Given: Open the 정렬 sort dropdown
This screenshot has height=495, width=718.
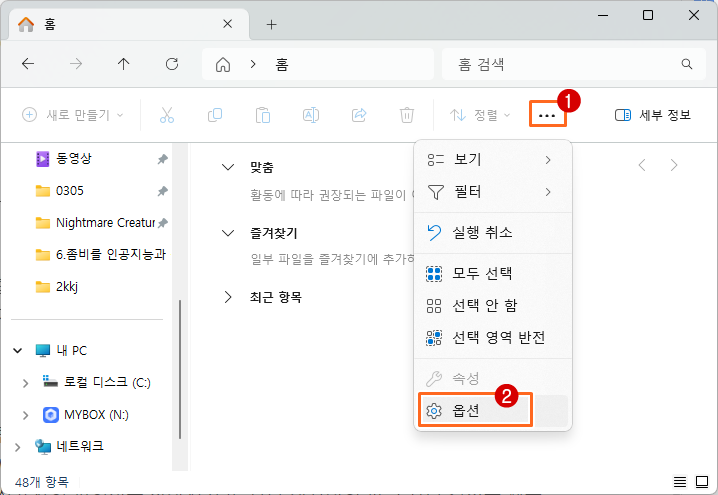Looking at the screenshot, I should (480, 115).
